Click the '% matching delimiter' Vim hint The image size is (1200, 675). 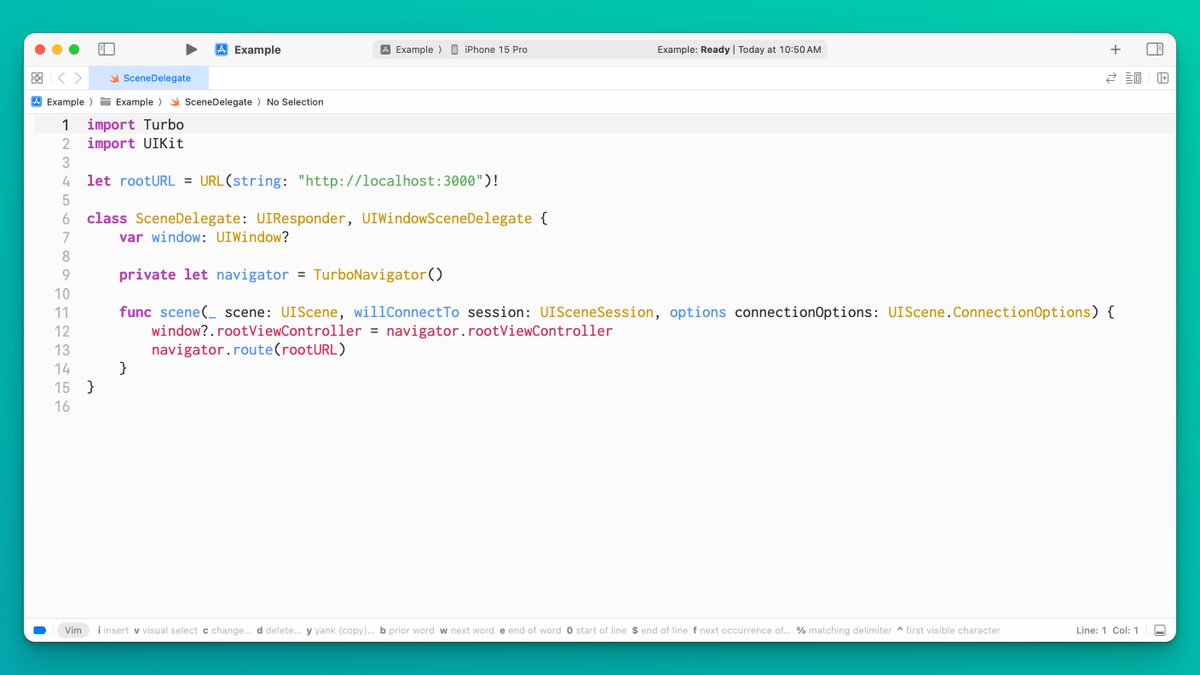(x=842, y=631)
